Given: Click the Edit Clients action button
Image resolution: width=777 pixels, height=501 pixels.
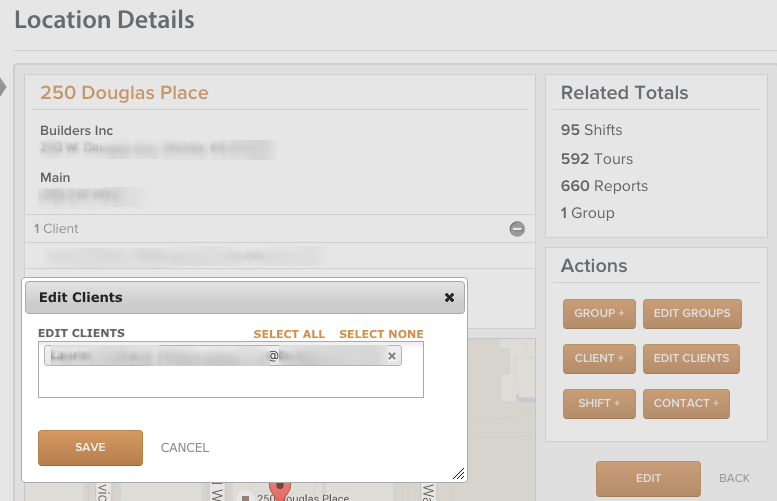Looking at the screenshot, I should click(691, 359).
